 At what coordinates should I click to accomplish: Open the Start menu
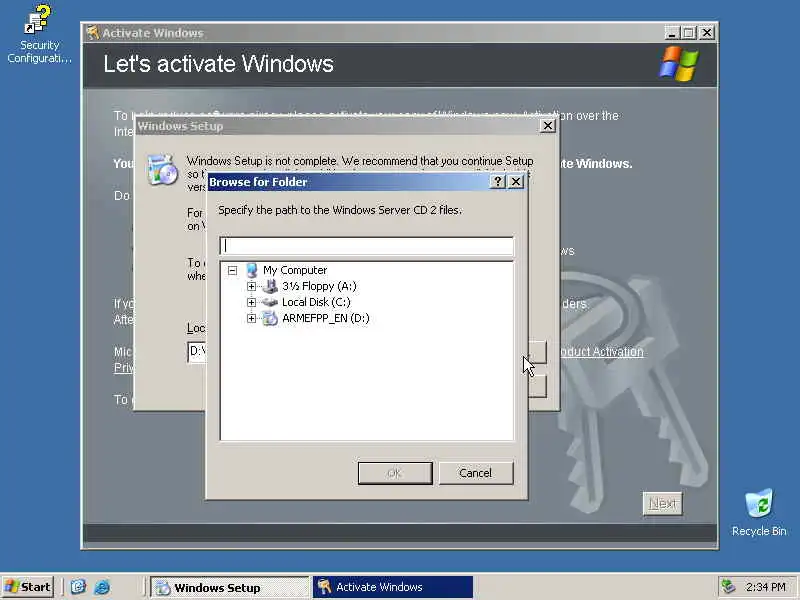tap(28, 587)
